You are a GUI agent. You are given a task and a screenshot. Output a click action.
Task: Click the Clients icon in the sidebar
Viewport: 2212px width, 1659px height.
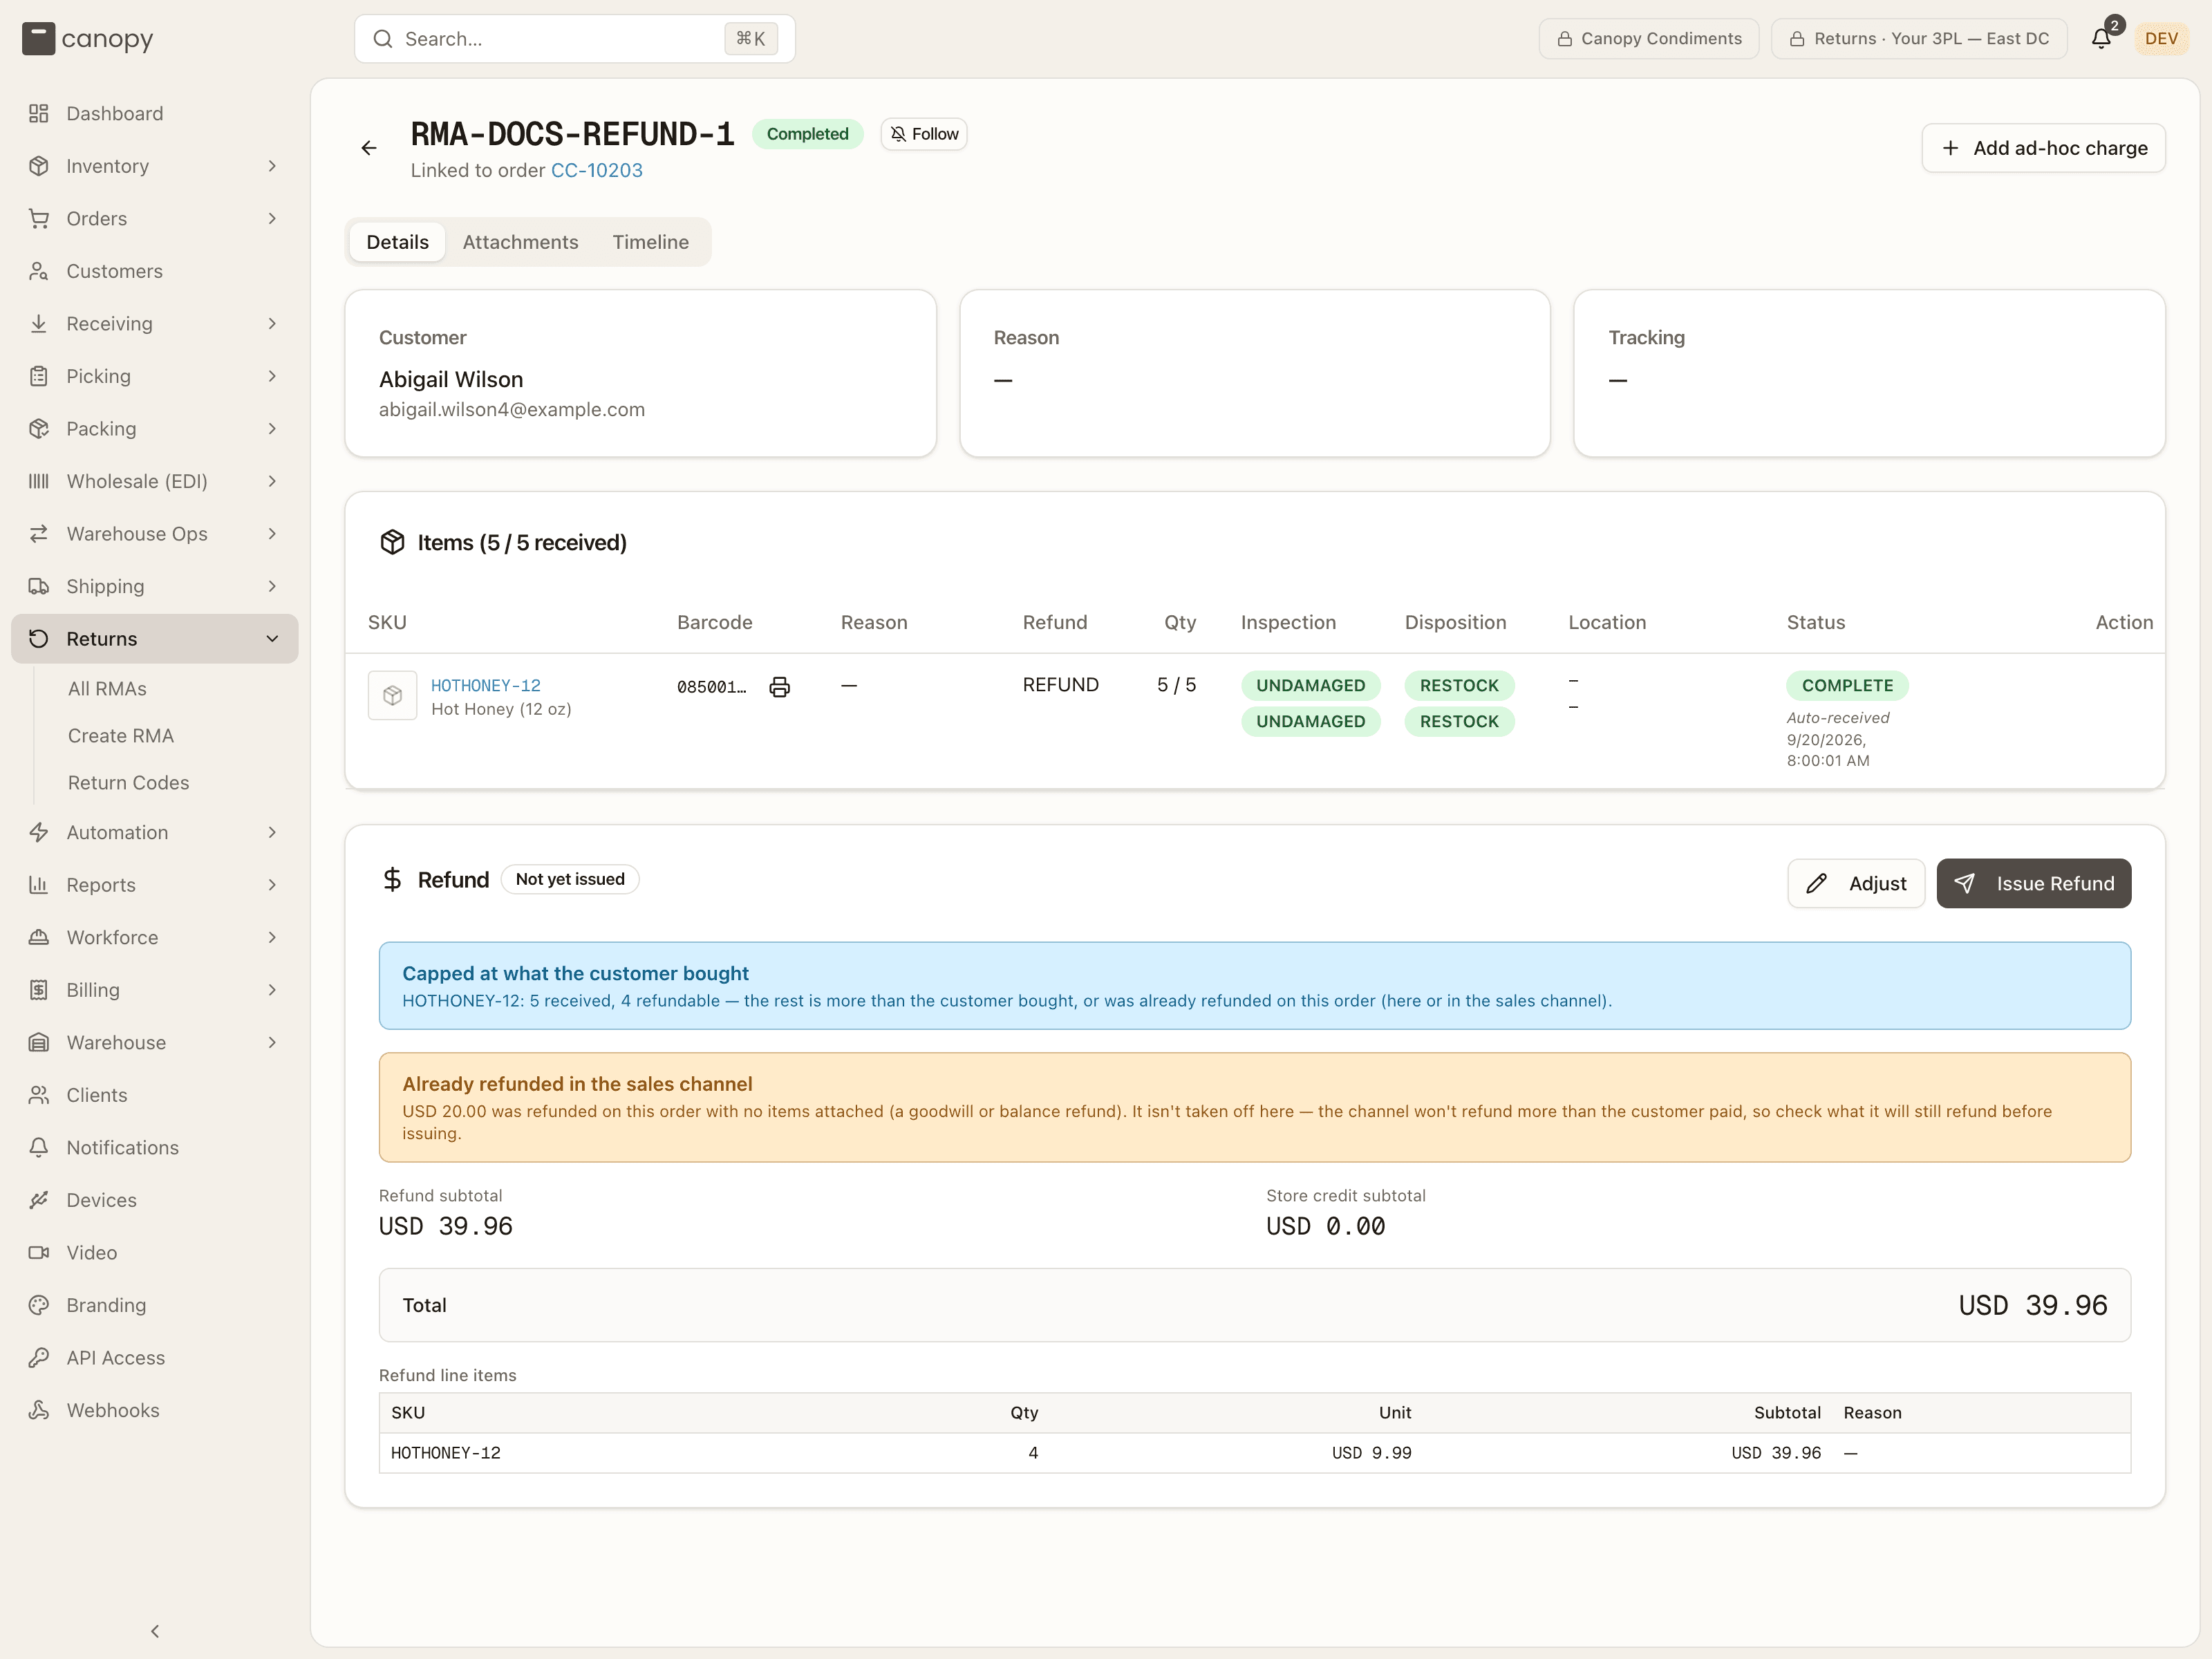(39, 1095)
